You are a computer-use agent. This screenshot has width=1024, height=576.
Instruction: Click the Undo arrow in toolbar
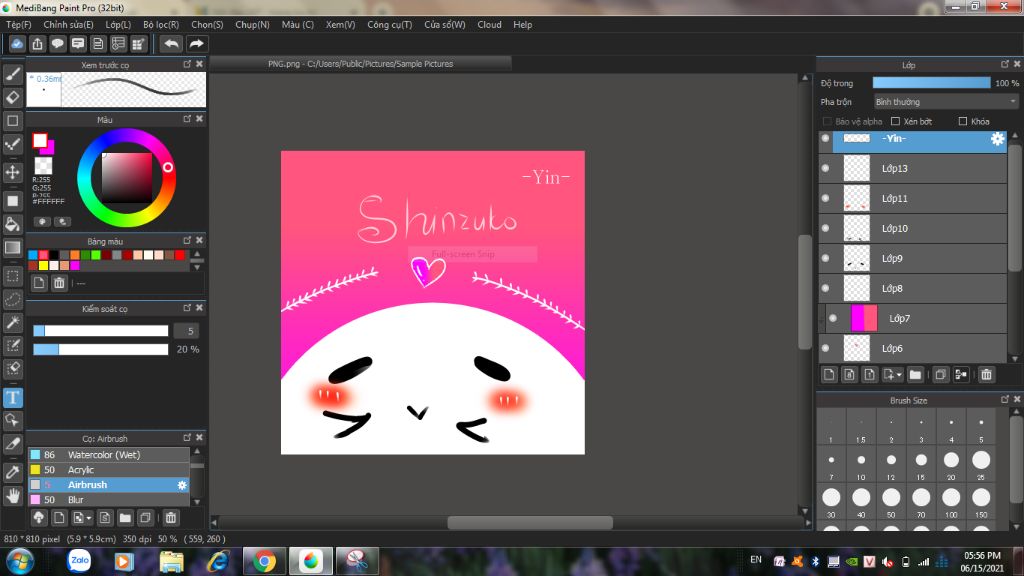(x=171, y=44)
